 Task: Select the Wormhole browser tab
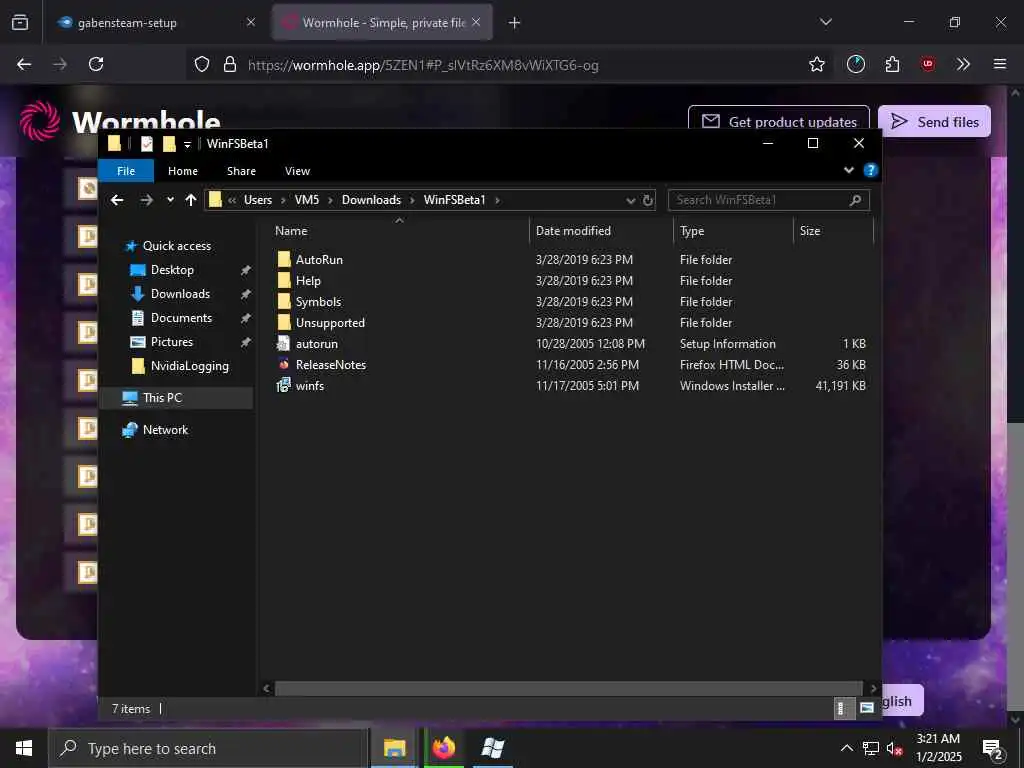(382, 22)
